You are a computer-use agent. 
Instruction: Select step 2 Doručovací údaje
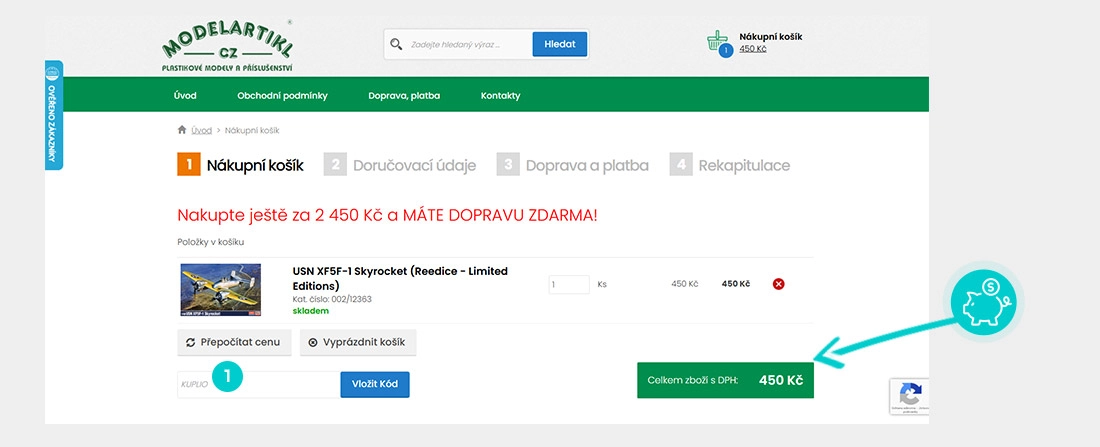[400, 166]
